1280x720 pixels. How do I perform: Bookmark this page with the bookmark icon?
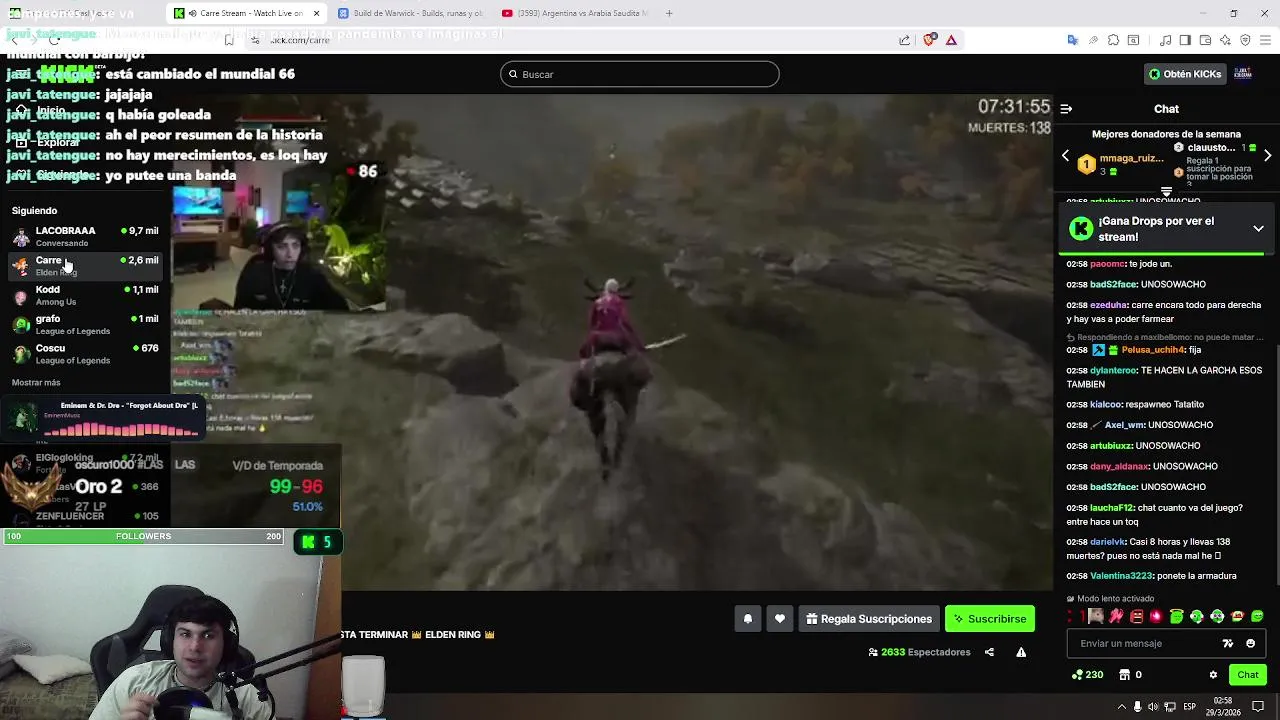[x=229, y=40]
